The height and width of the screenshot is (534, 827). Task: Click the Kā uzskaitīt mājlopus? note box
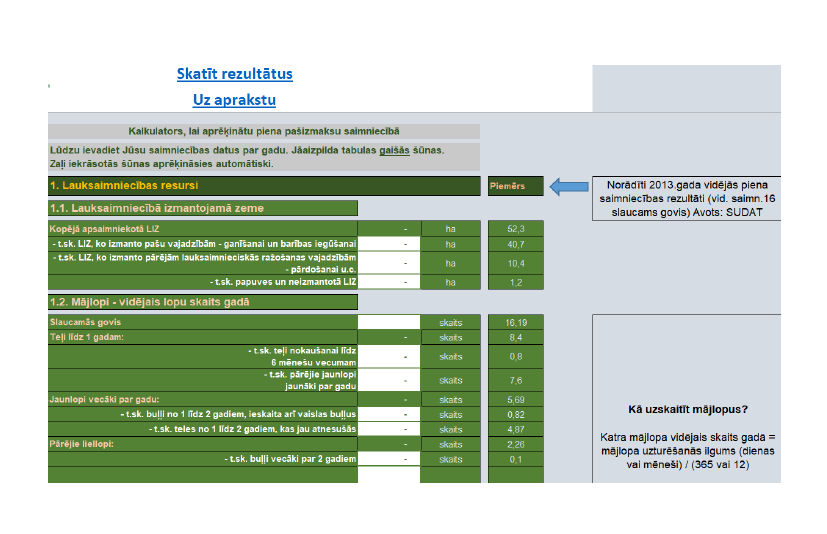click(x=687, y=399)
